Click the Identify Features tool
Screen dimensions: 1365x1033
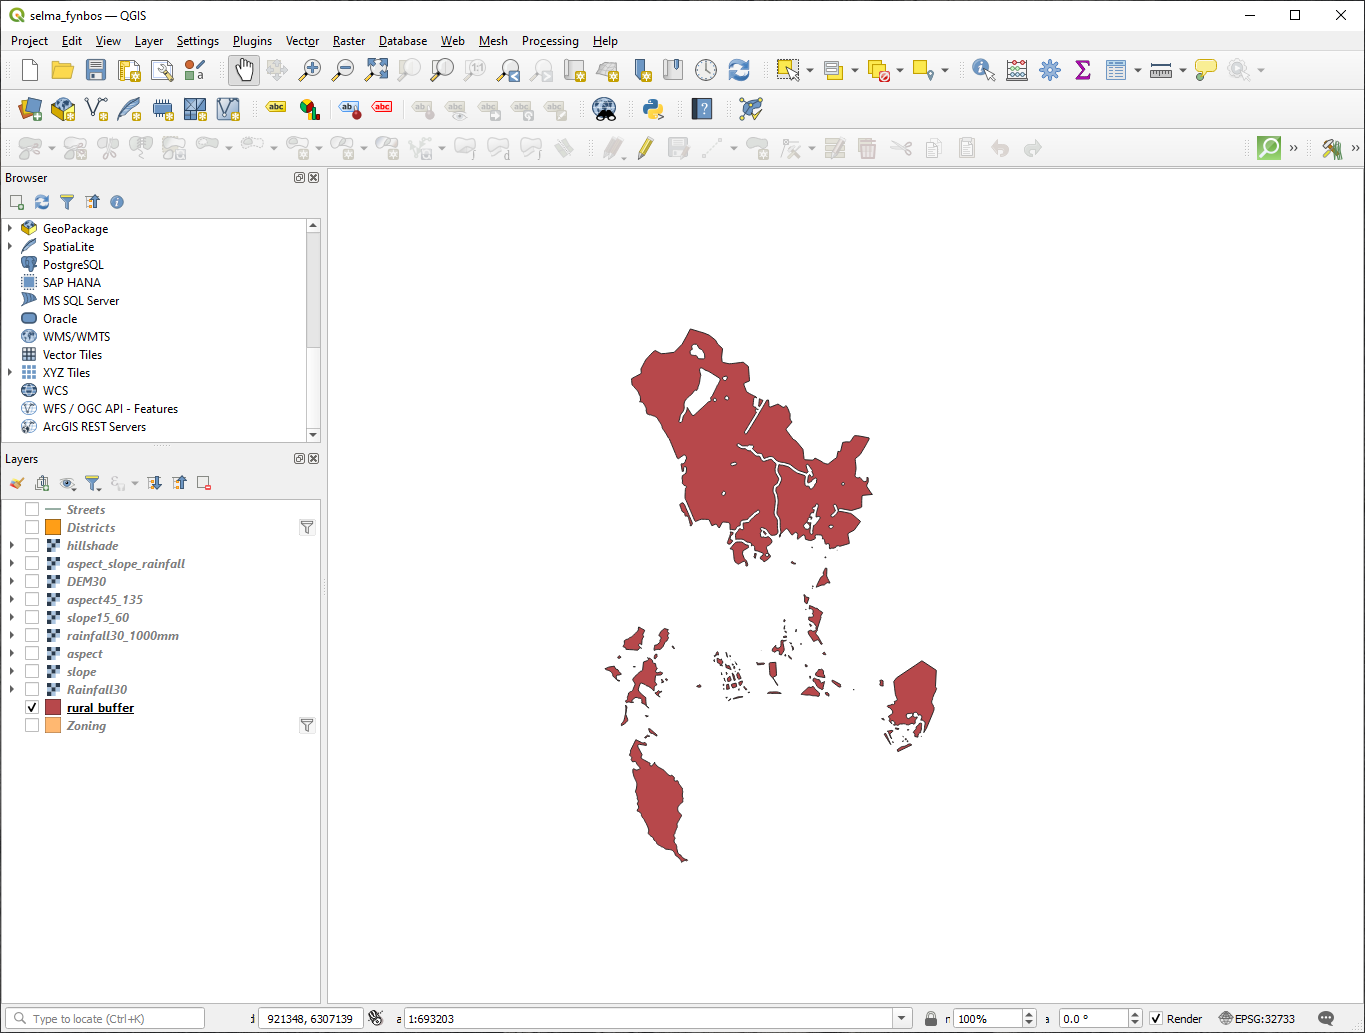click(983, 70)
